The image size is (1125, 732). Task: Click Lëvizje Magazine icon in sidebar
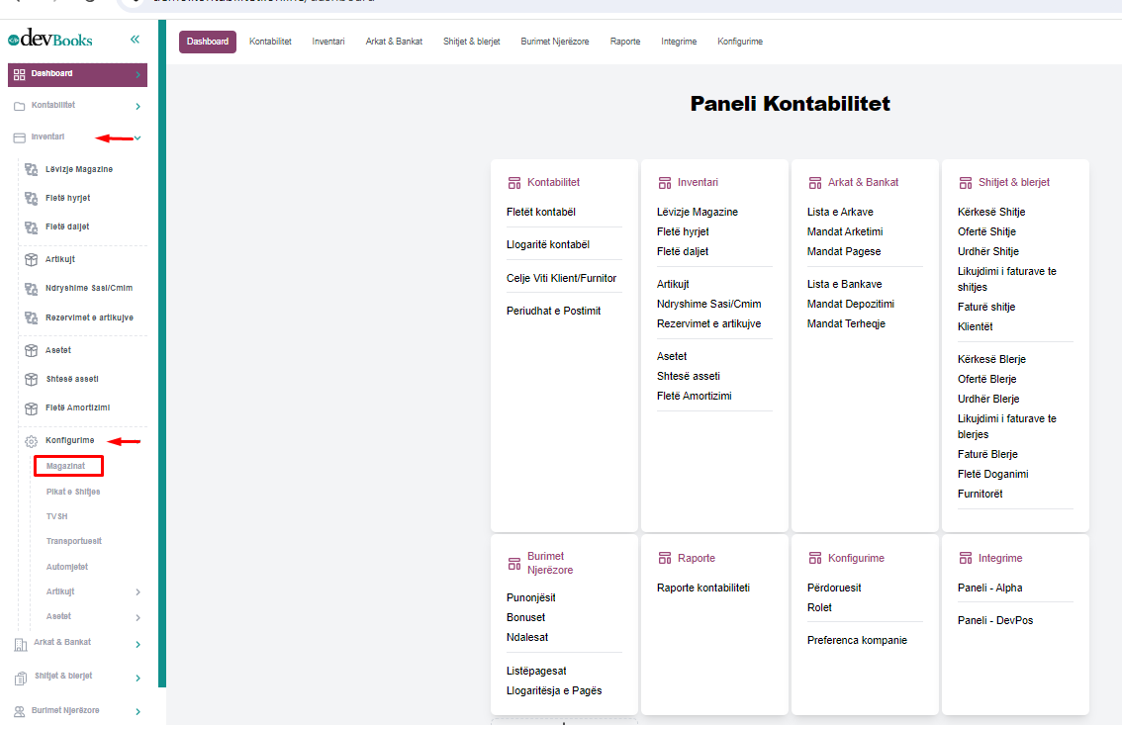[31, 170]
